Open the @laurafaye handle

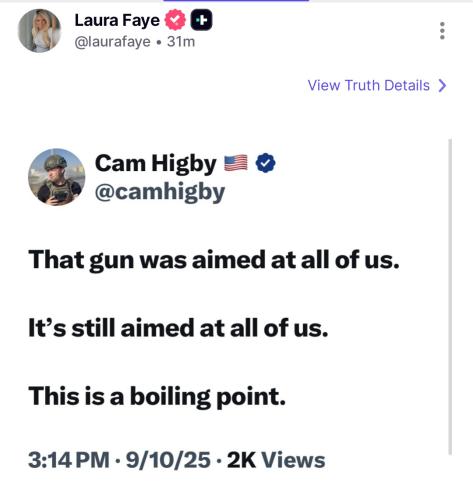pyautogui.click(x=112, y=42)
